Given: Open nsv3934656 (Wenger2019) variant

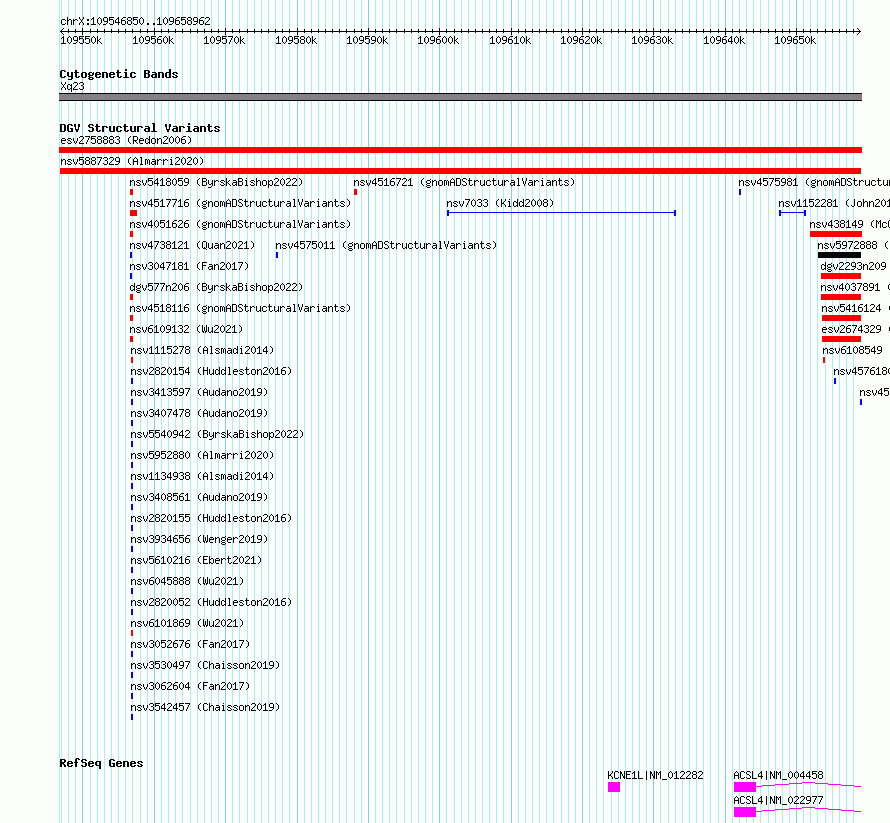Looking at the screenshot, I should [199, 539].
